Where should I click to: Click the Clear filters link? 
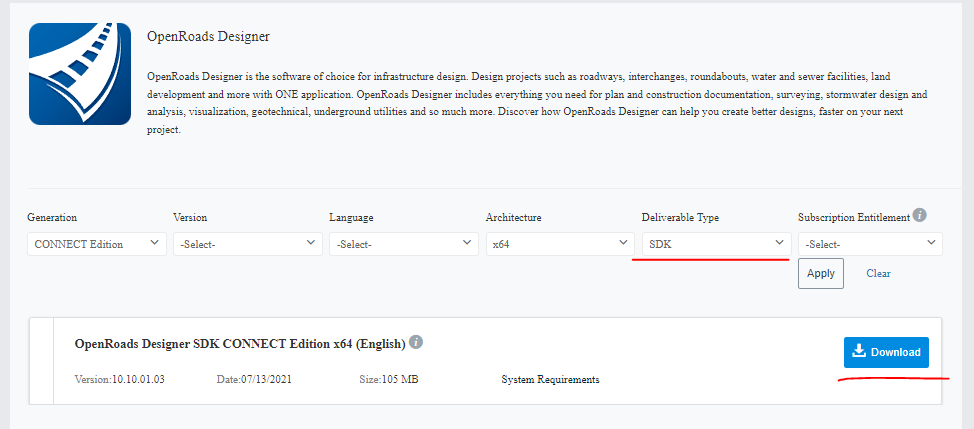point(878,273)
